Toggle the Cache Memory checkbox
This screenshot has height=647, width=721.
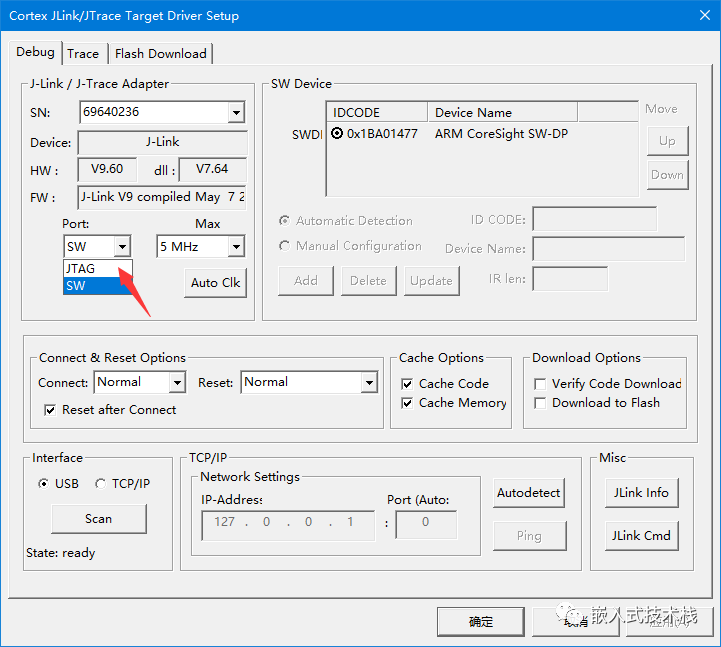(x=407, y=403)
